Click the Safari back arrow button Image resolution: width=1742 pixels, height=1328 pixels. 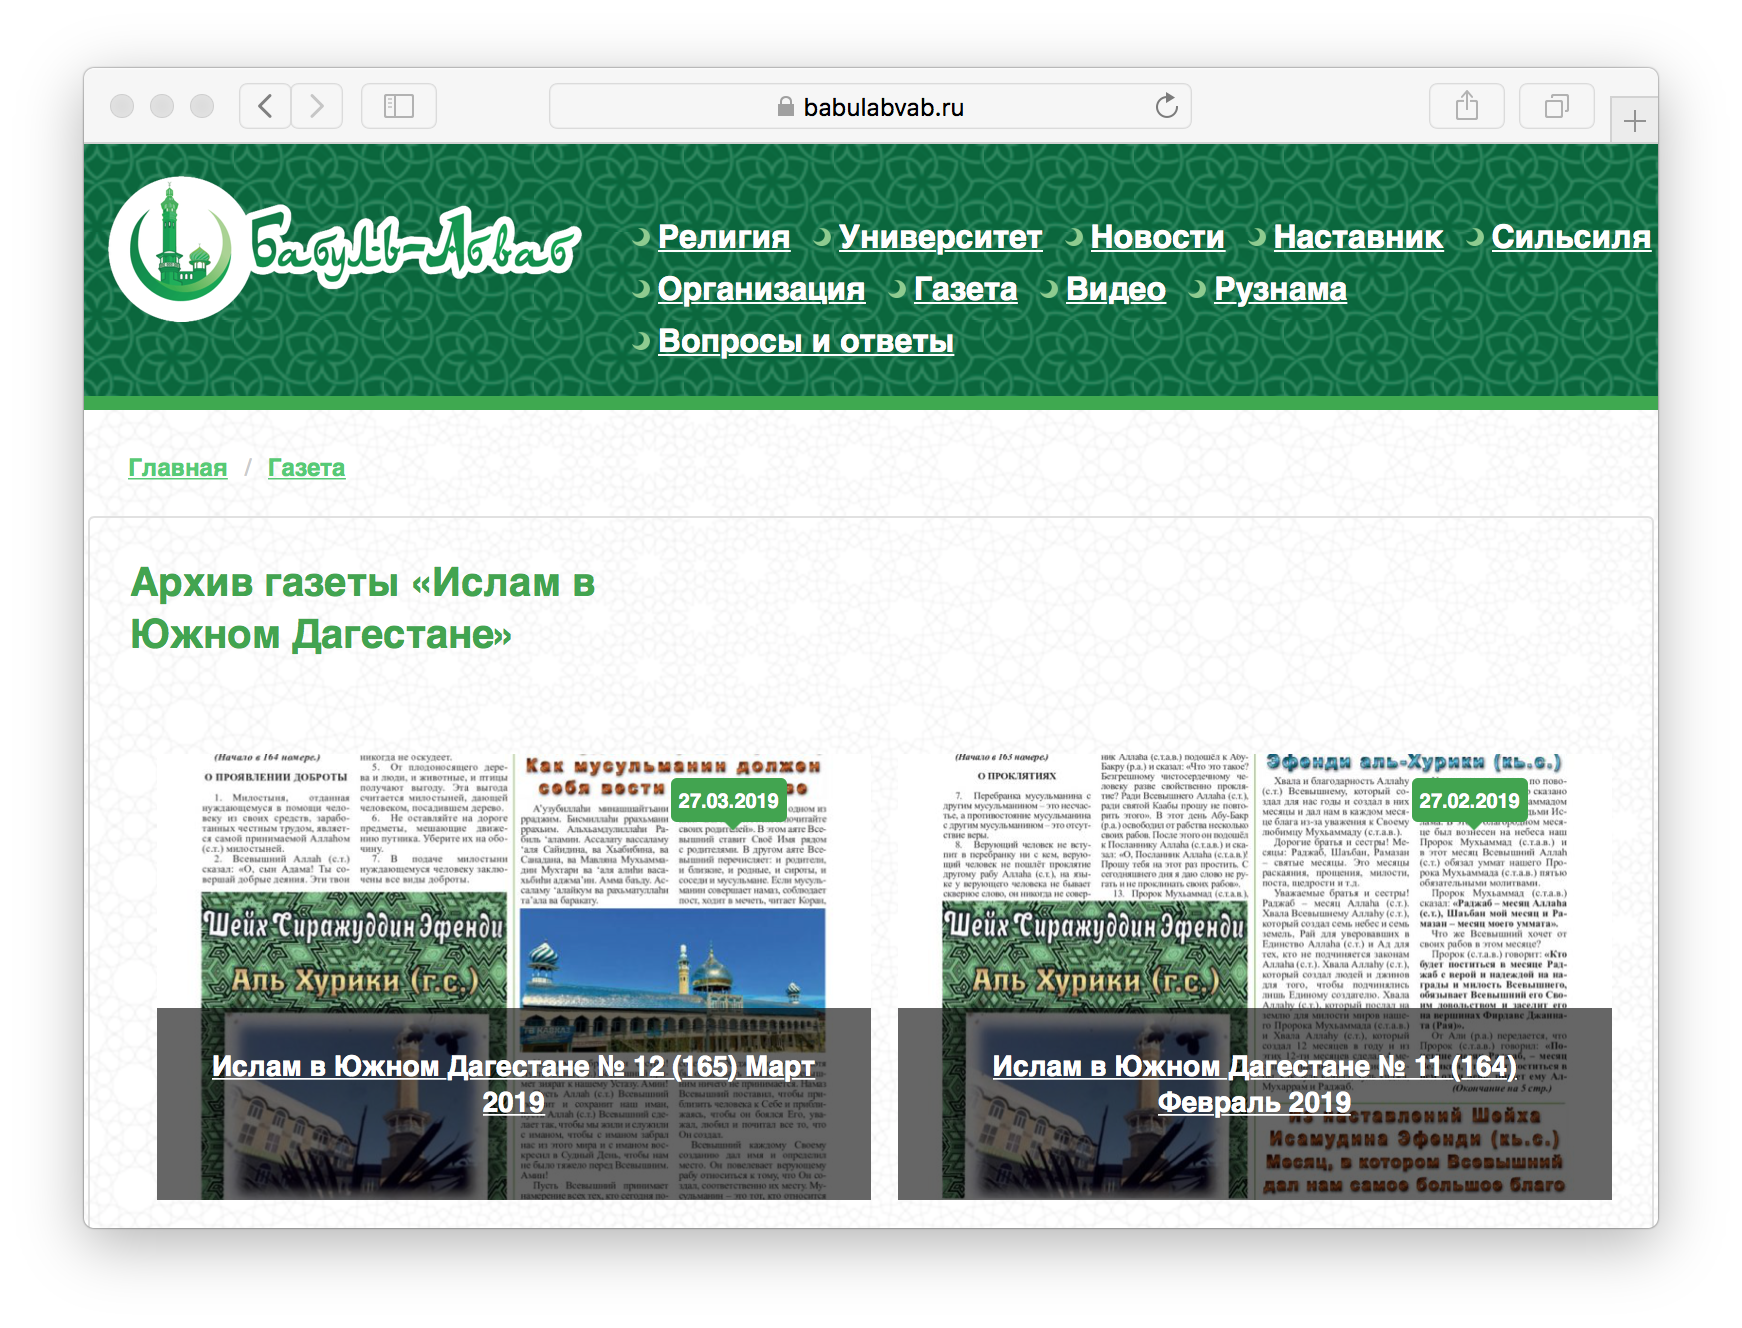[265, 106]
